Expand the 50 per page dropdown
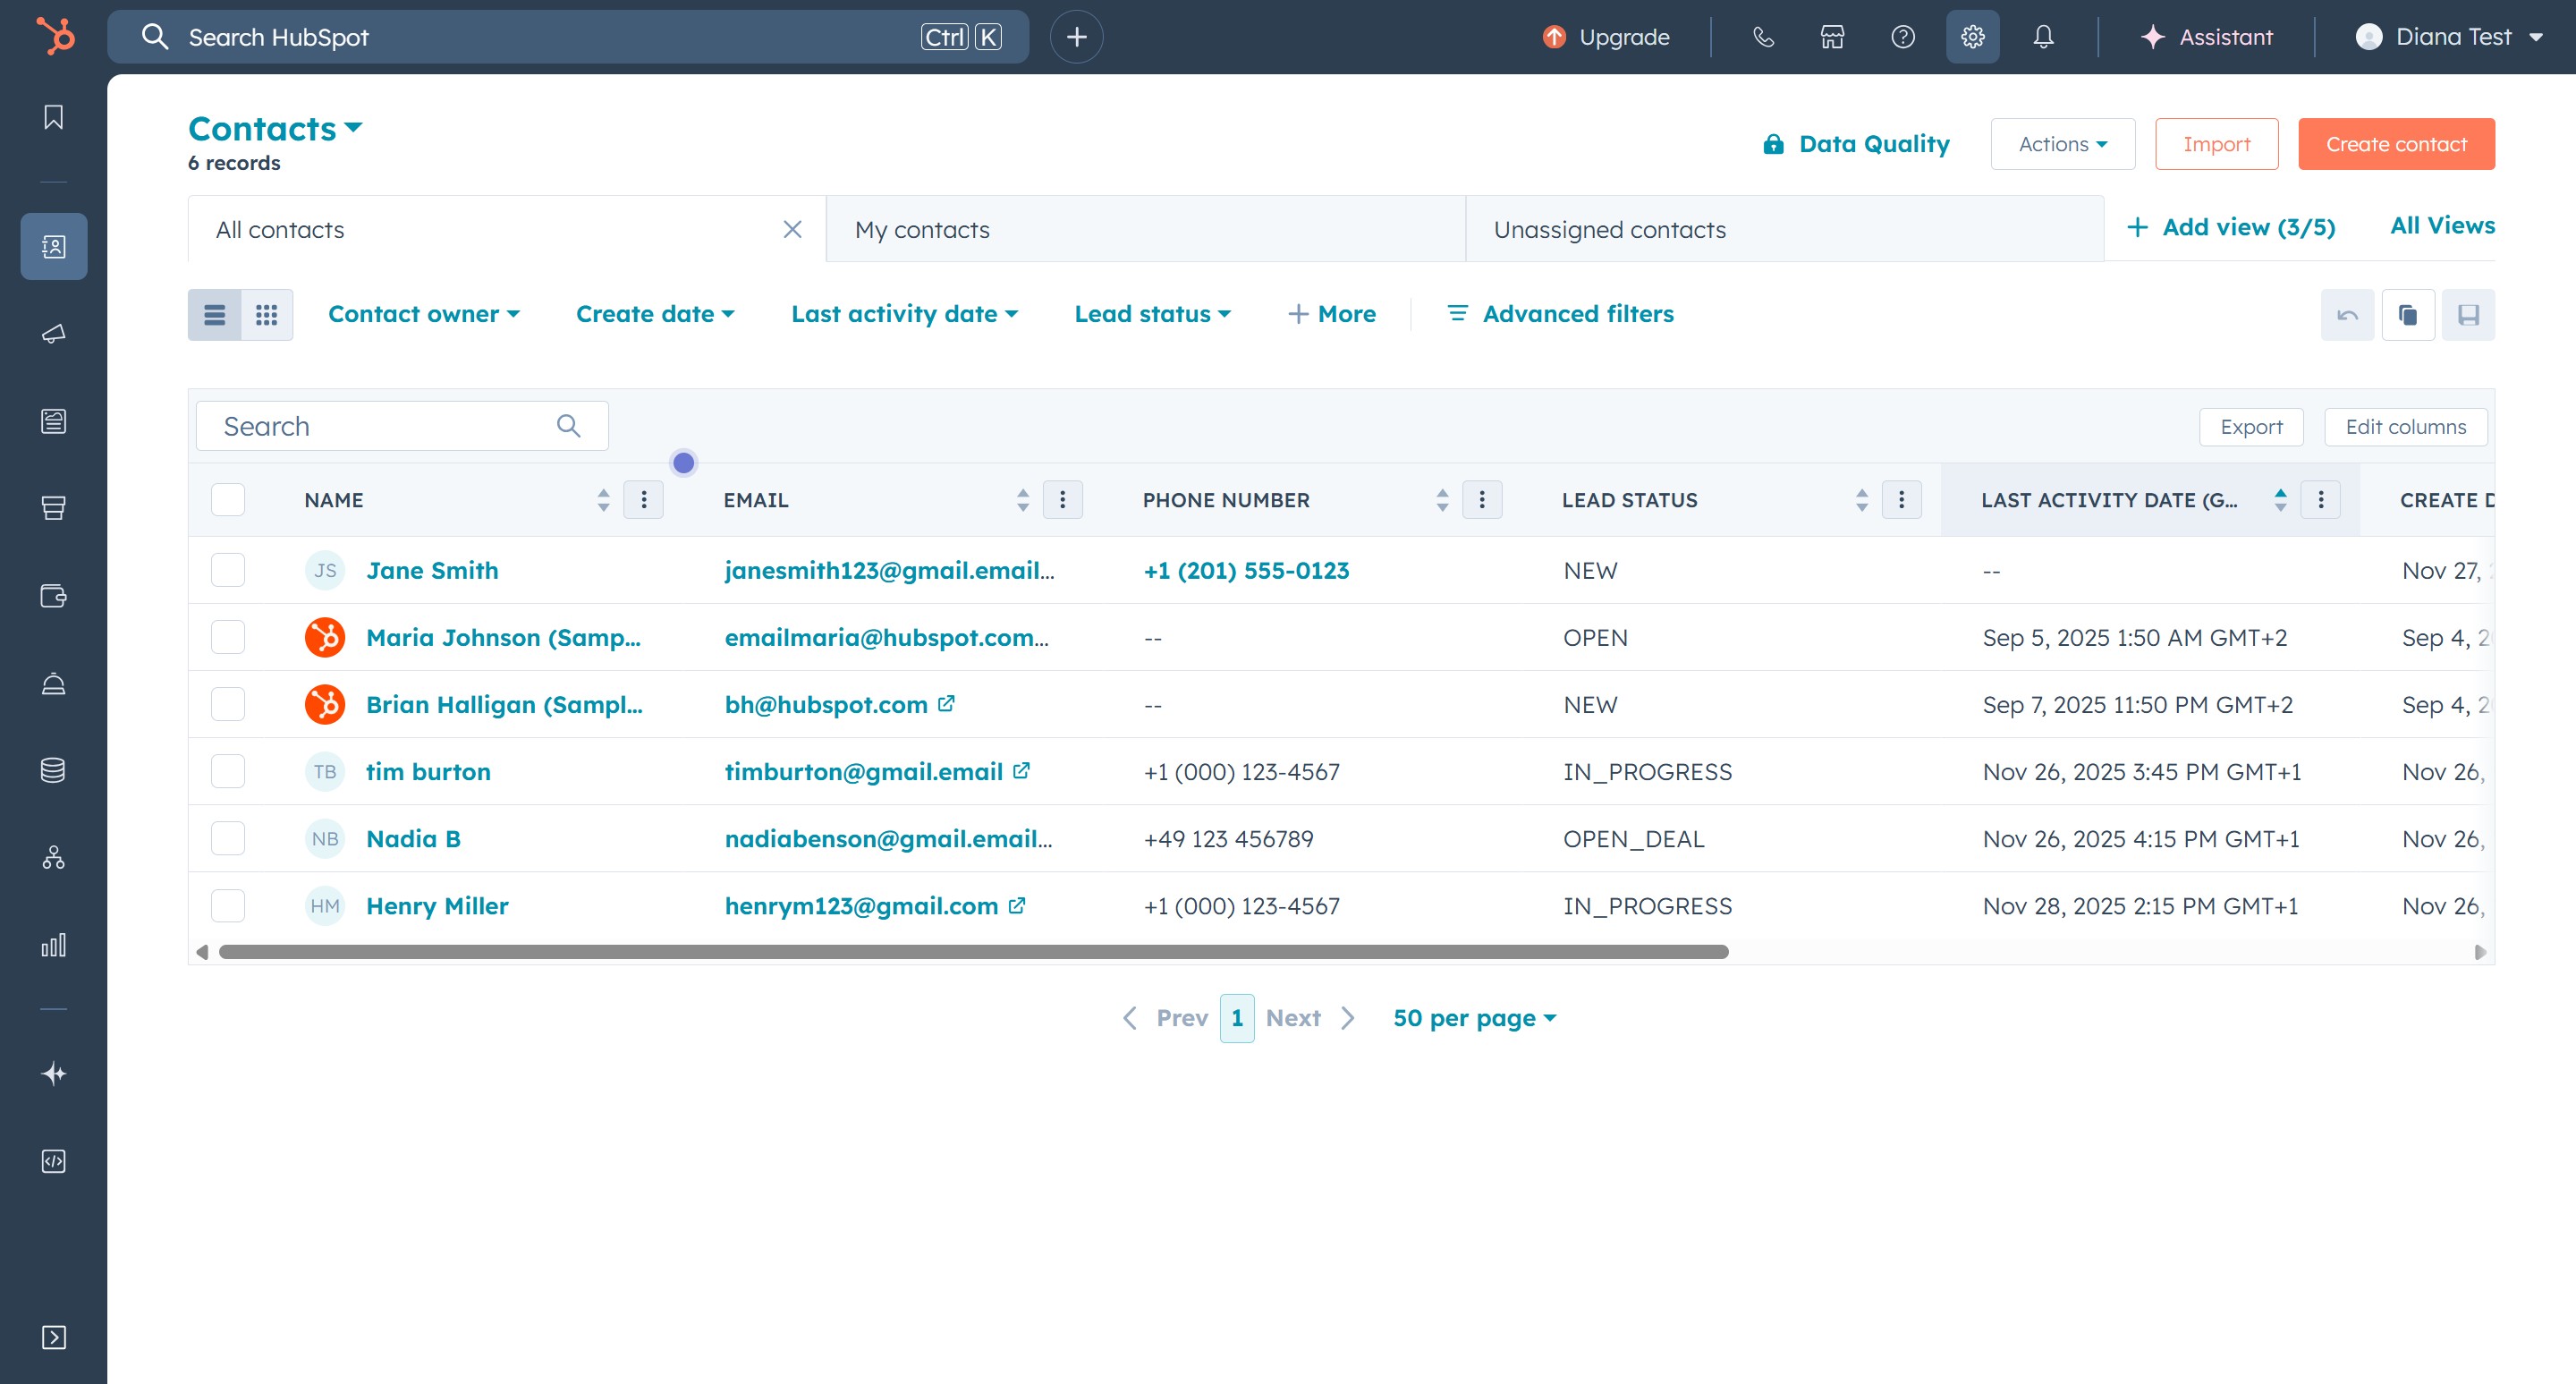Viewport: 2576px width, 1384px height. pos(1474,1018)
